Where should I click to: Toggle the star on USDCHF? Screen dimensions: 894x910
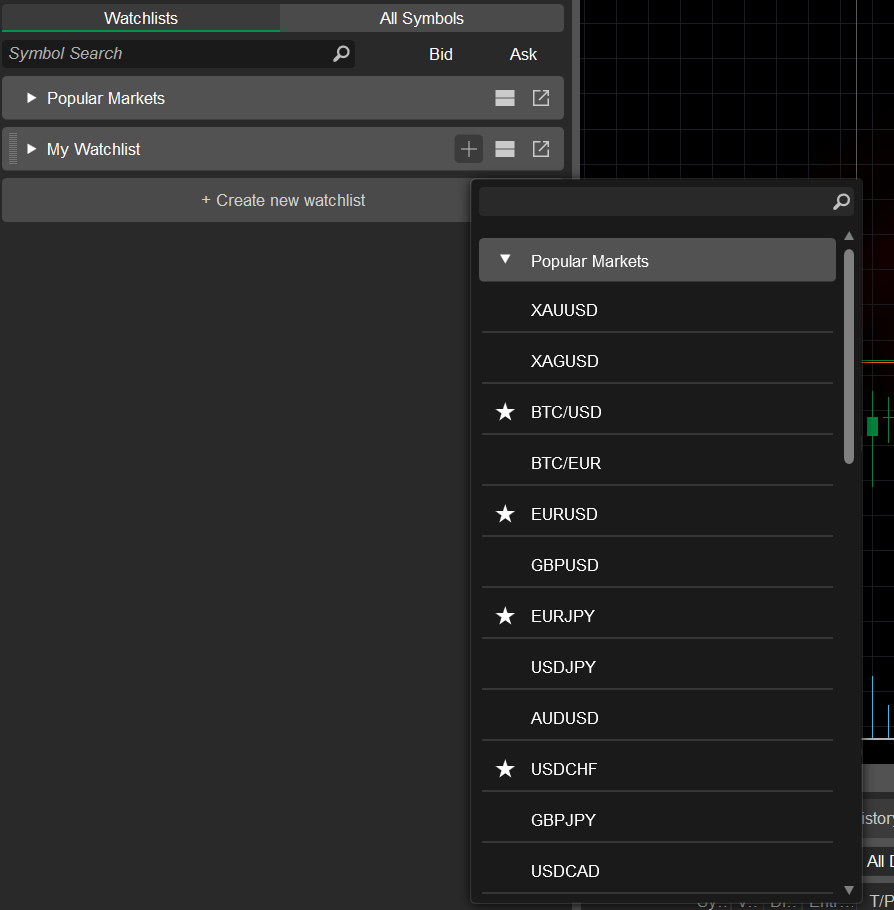tap(505, 769)
